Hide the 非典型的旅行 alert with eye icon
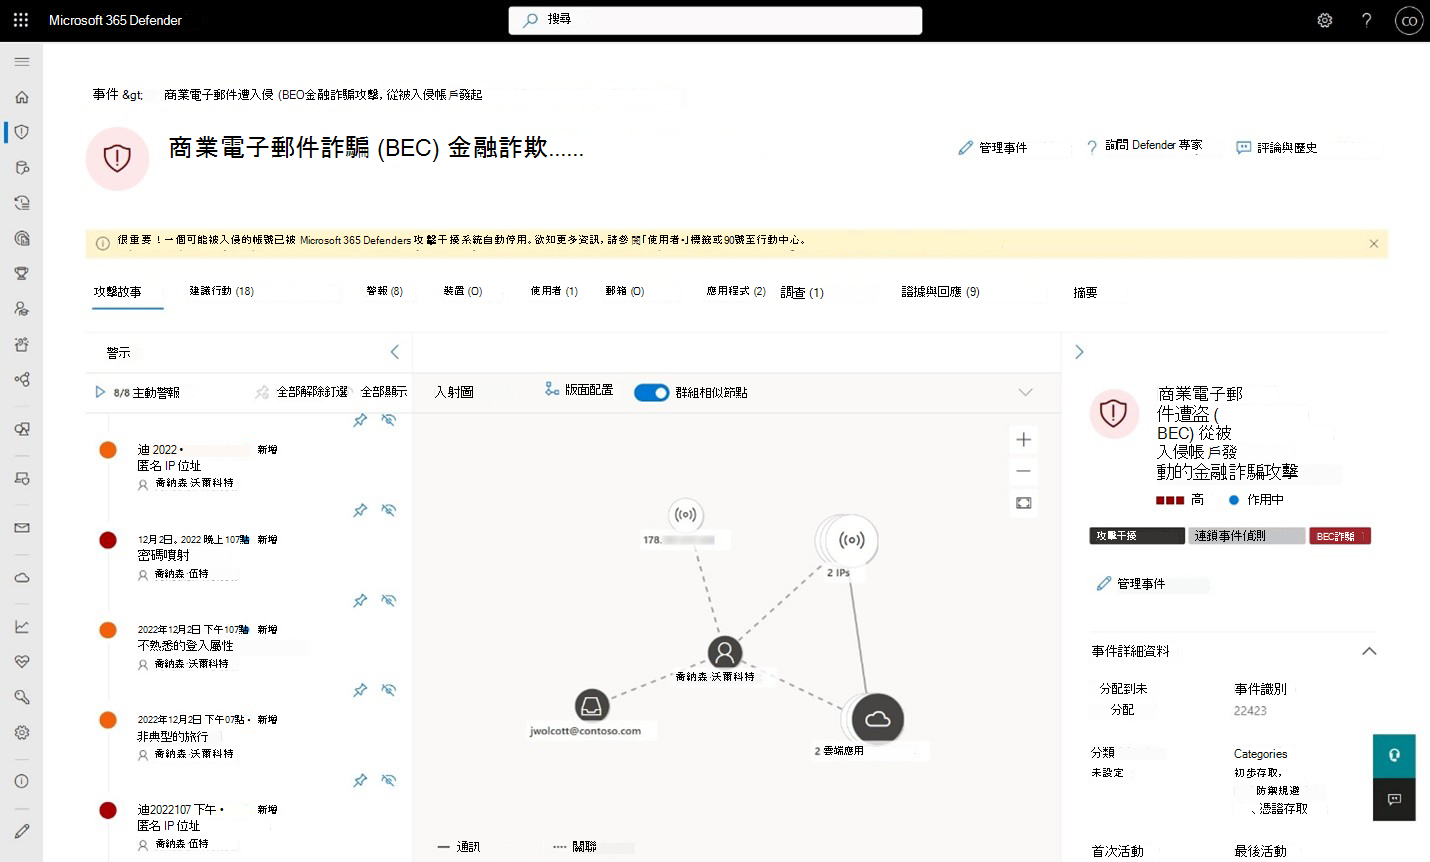Viewport: 1430px width, 862px height. [x=389, y=690]
